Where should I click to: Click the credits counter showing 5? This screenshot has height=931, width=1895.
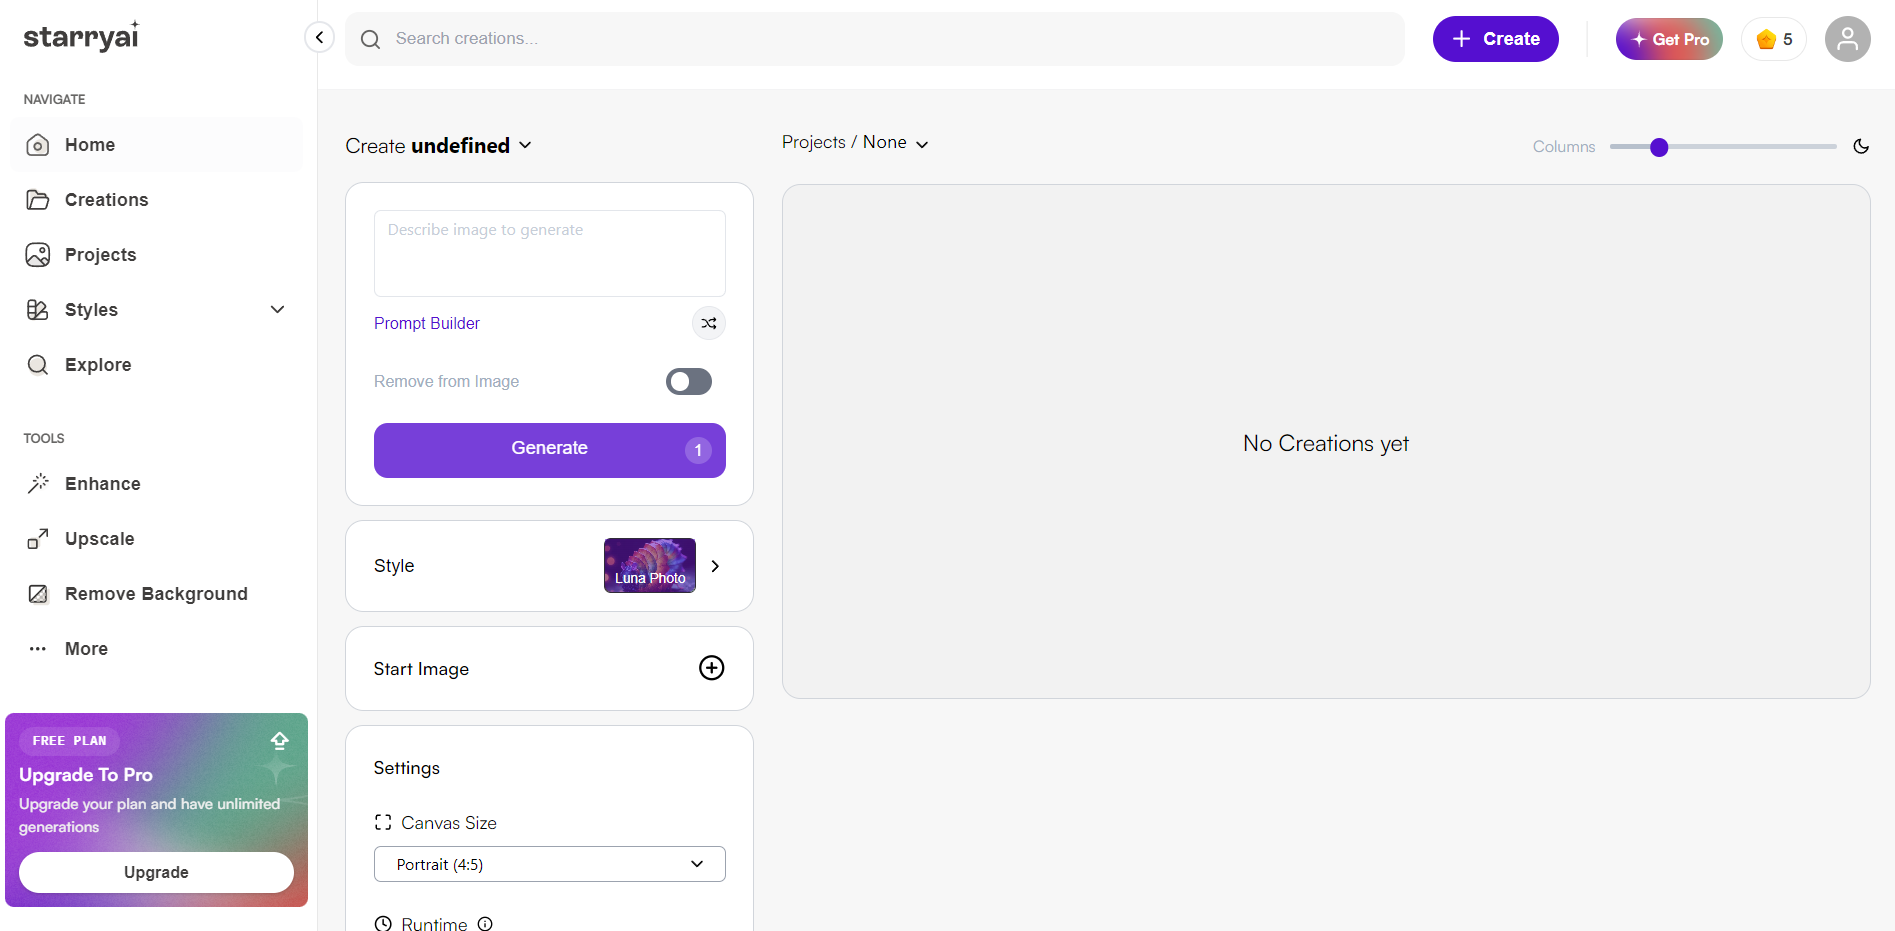(x=1774, y=39)
